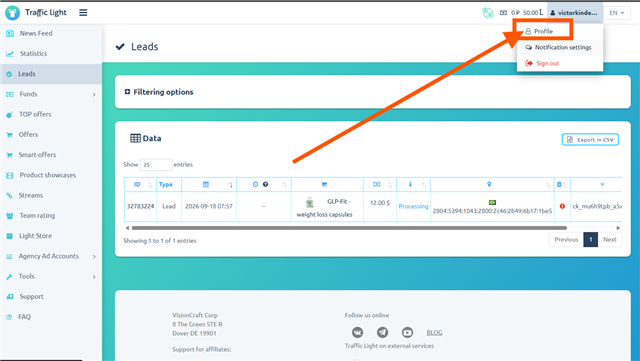Viewport: 640px width, 361px height.
Task: Open the victorkinde user menu
Action: tap(575, 13)
